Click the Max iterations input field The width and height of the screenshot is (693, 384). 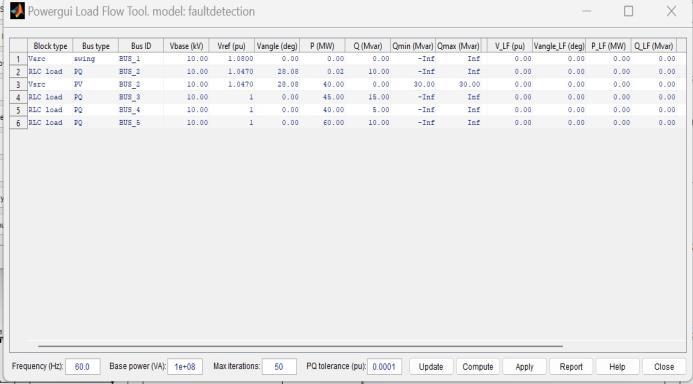coord(279,367)
